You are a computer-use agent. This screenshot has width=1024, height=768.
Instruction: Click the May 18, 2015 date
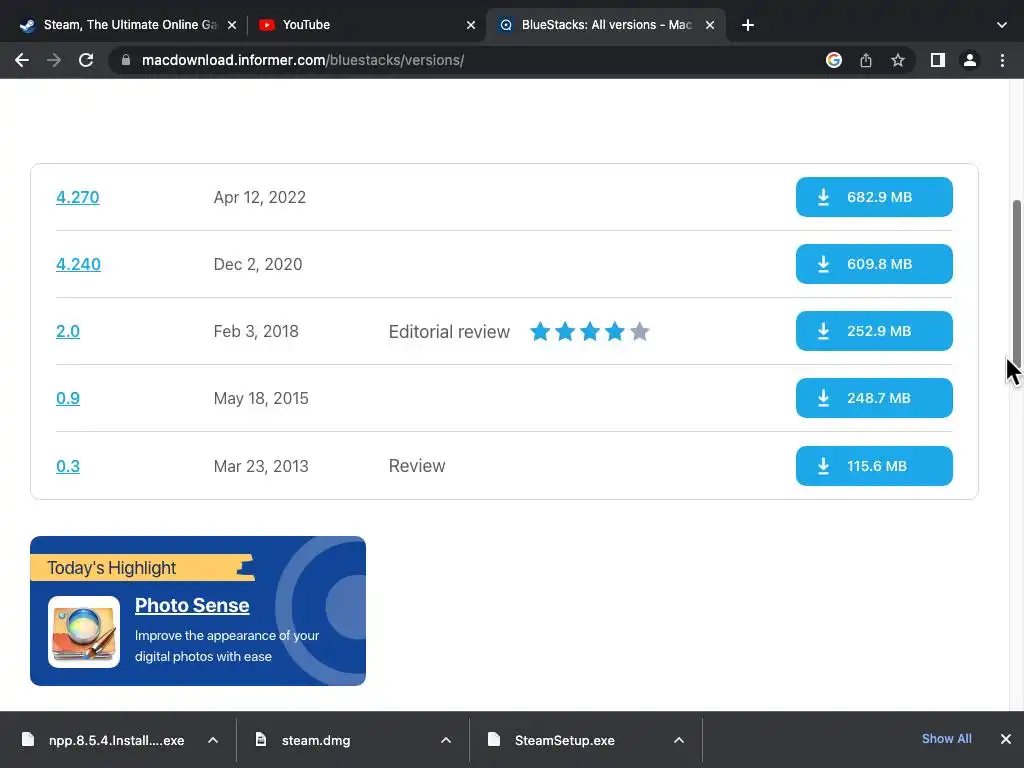pos(261,398)
